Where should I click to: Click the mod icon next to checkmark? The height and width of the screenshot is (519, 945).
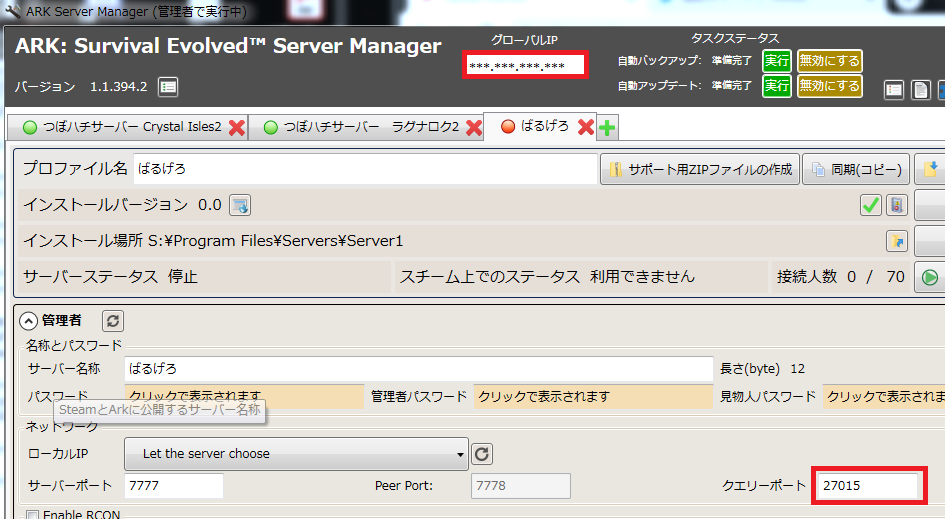click(x=897, y=206)
